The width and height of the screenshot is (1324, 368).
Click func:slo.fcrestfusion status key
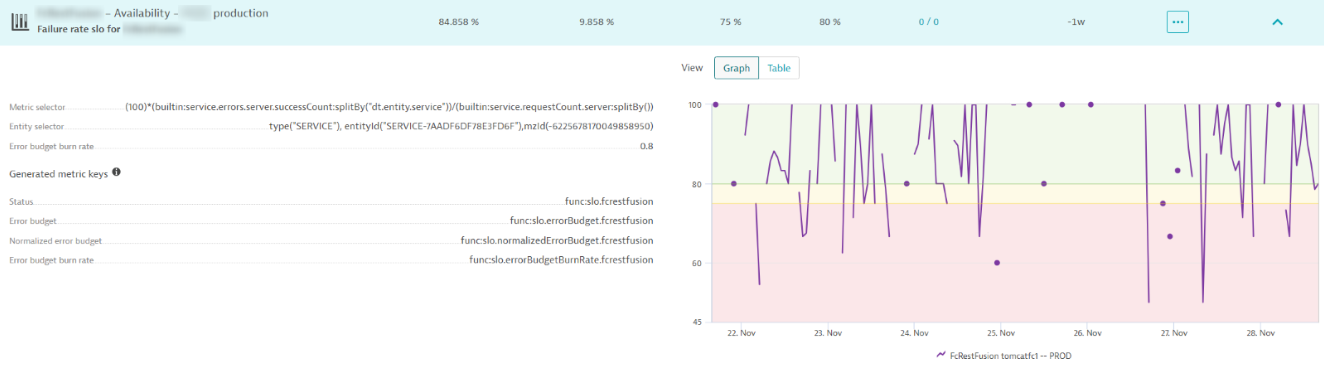(x=609, y=202)
